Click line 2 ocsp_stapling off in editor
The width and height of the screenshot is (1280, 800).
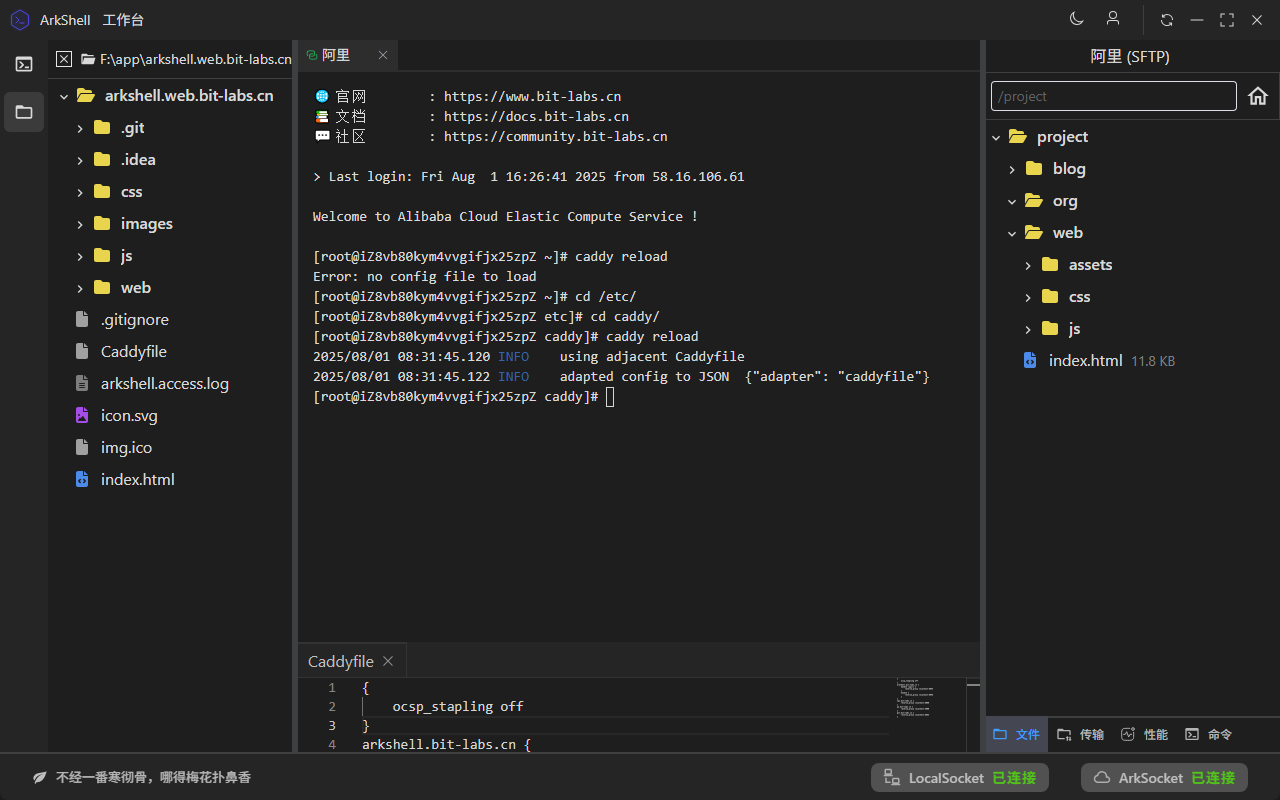tap(458, 706)
